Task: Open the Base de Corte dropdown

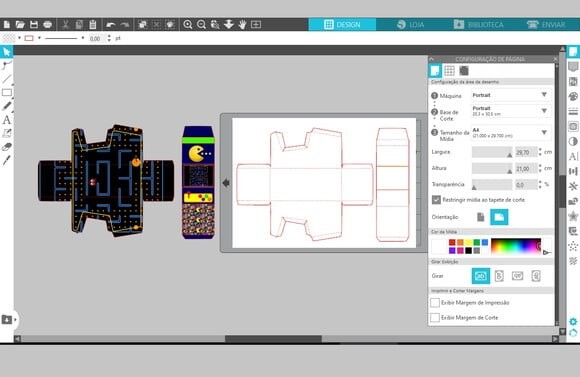Action: coord(511,111)
